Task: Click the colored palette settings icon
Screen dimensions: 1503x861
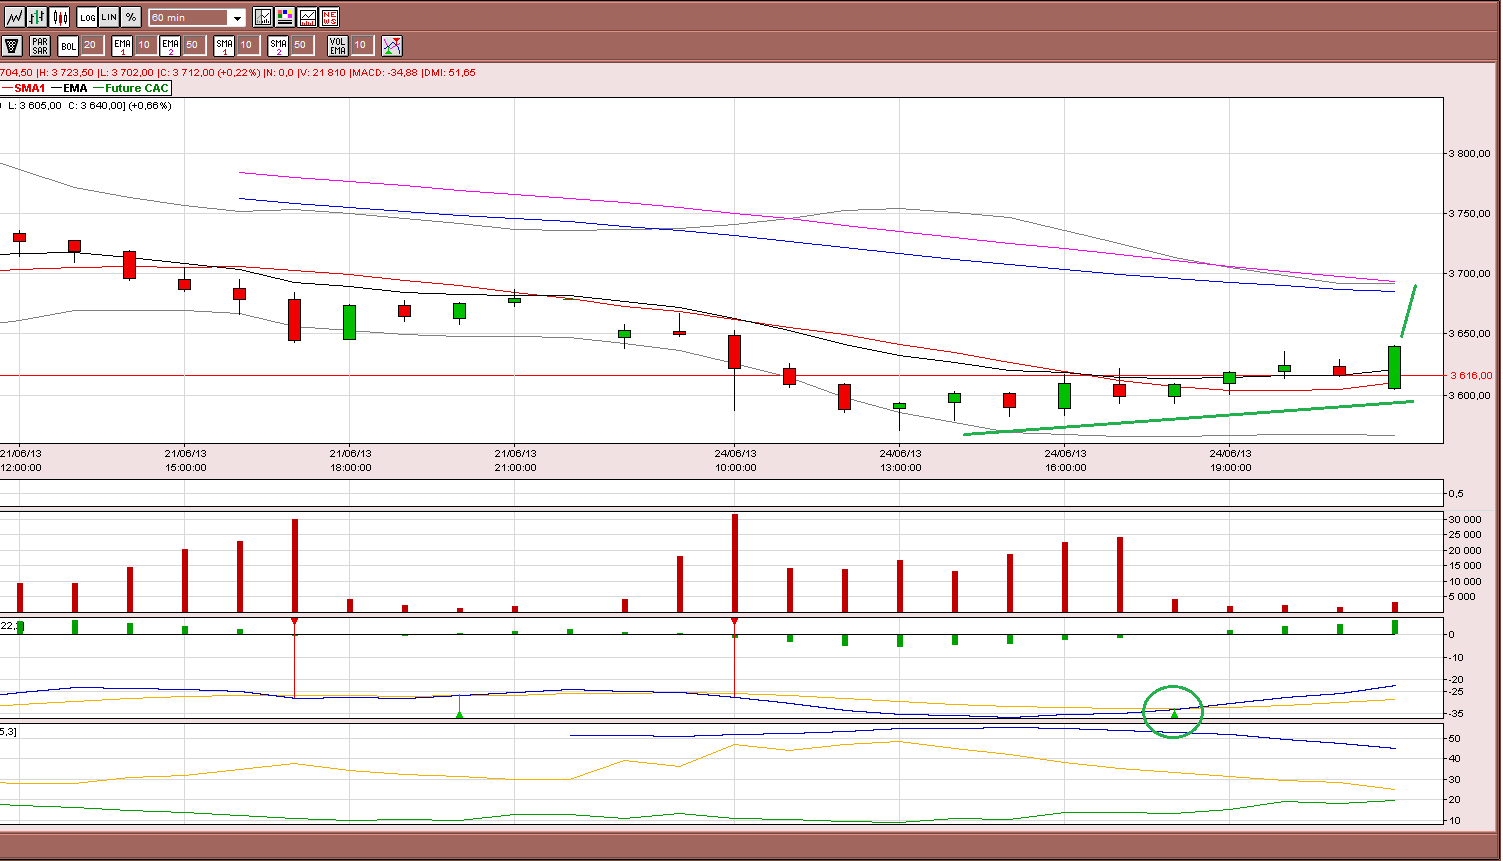Action: [285, 17]
